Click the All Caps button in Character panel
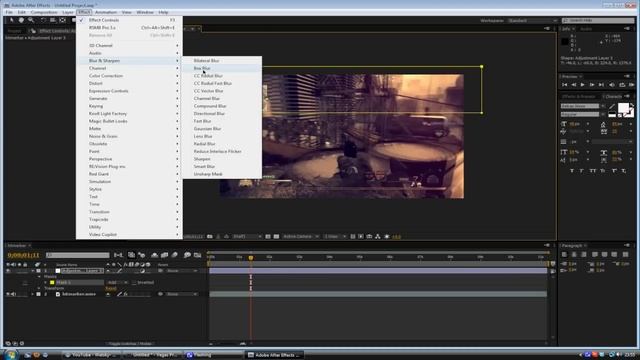Image resolution: width=640 pixels, height=360 pixels. (x=593, y=171)
